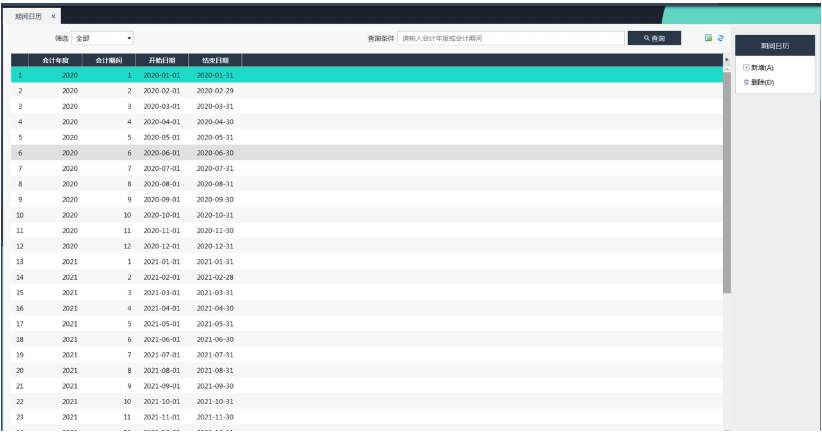Click the refresh icon above the table
The height and width of the screenshot is (433, 822).
pos(720,38)
